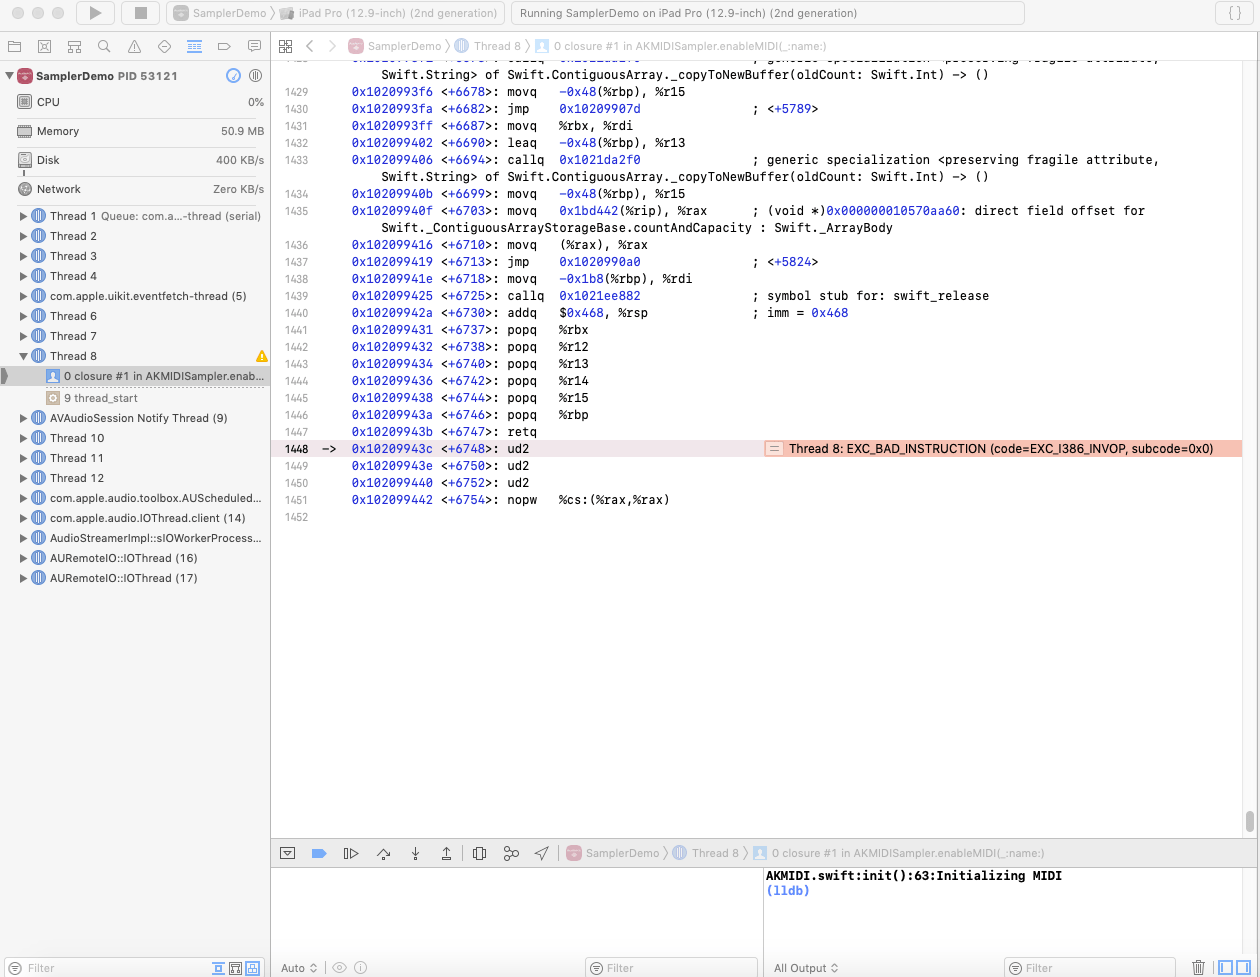Open the Auto variables scope dropdown

click(x=299, y=967)
